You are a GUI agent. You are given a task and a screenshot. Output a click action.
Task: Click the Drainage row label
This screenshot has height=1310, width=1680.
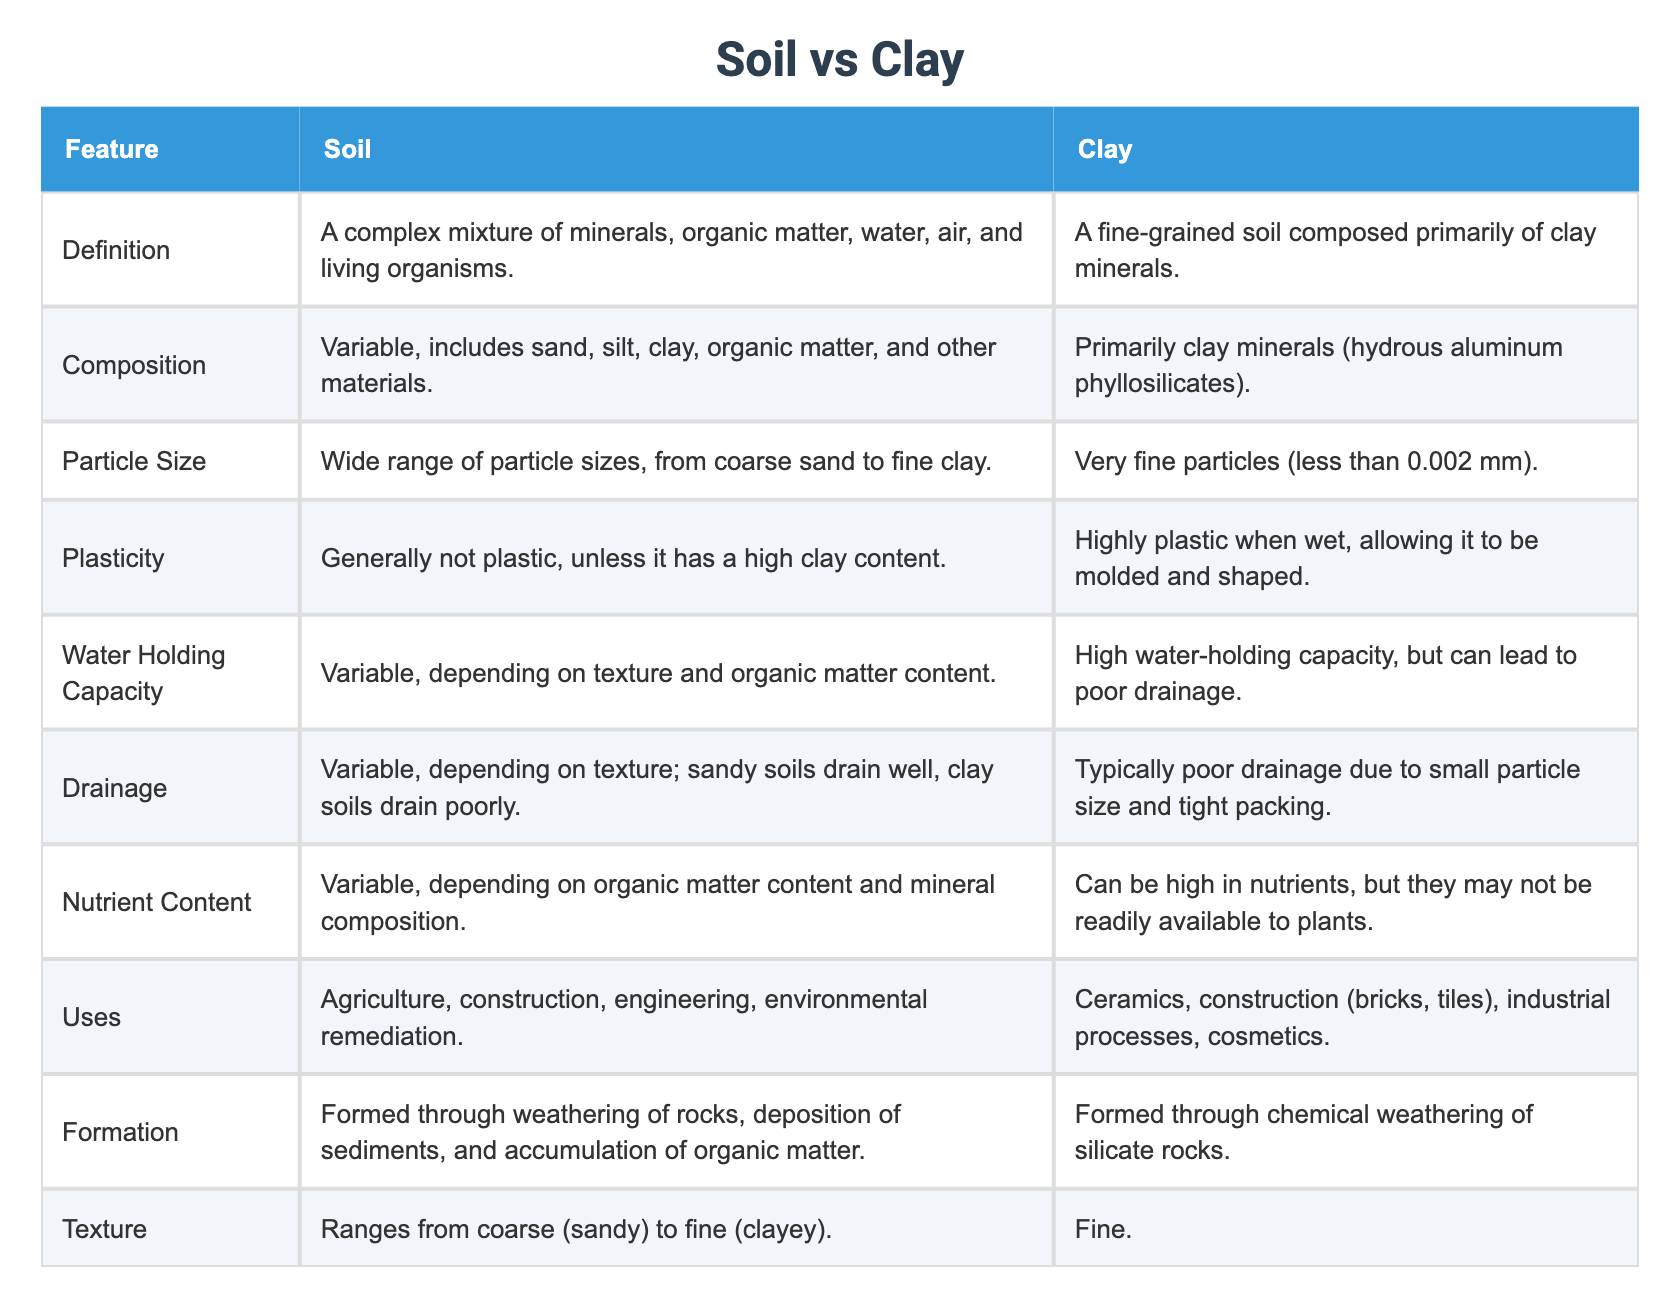pyautogui.click(x=114, y=788)
